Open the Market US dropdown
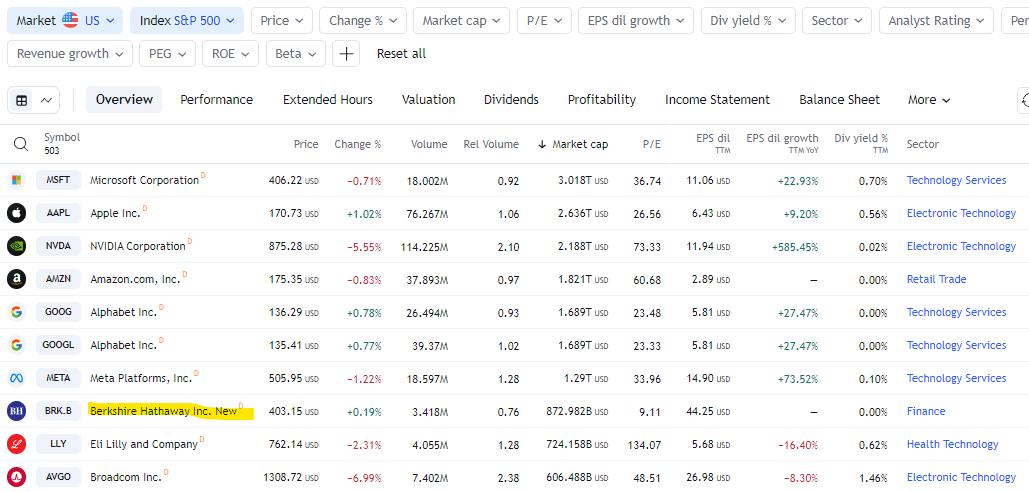The width and height of the screenshot is (1029, 492). 65,20
